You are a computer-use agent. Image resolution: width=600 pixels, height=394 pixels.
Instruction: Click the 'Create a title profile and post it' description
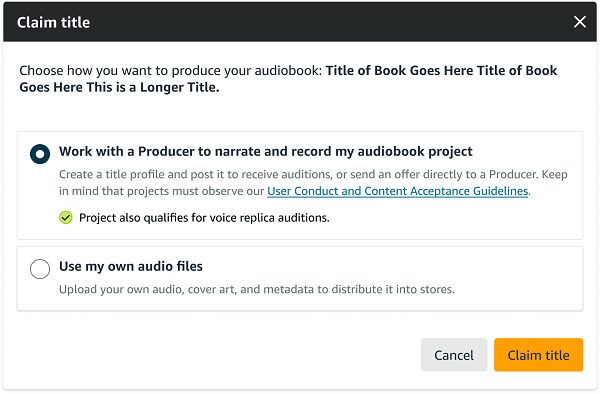click(x=313, y=182)
